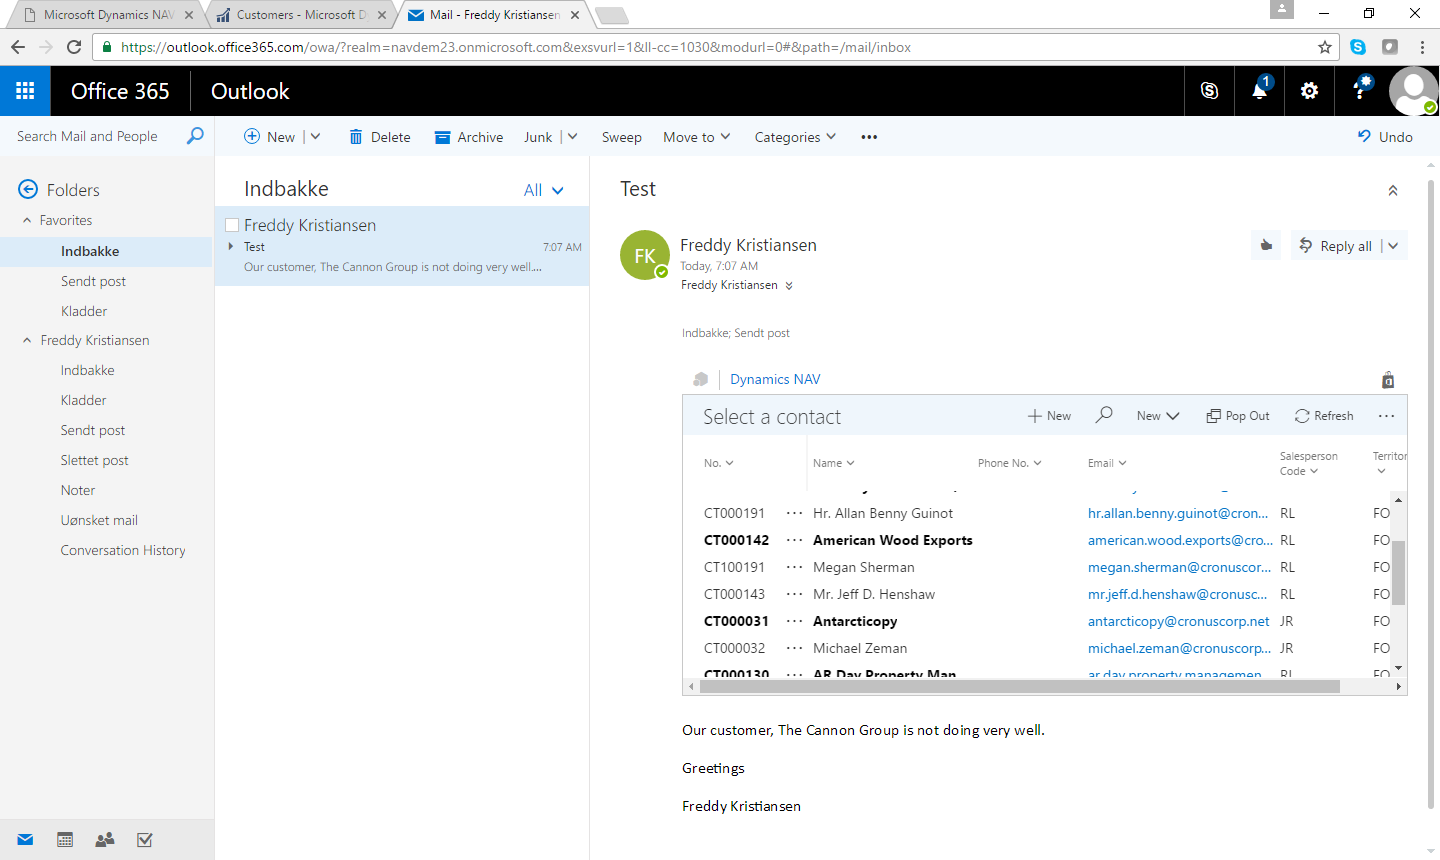This screenshot has width=1440, height=860.
Task: Click the Delete button
Action: click(x=380, y=137)
